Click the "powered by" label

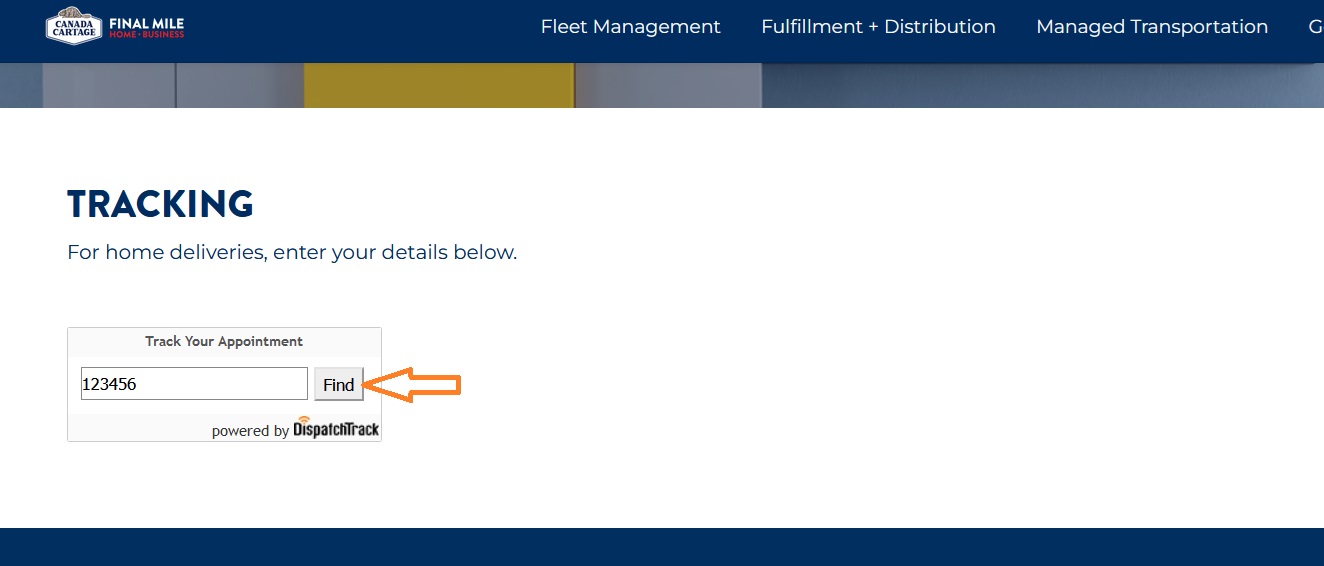250,431
